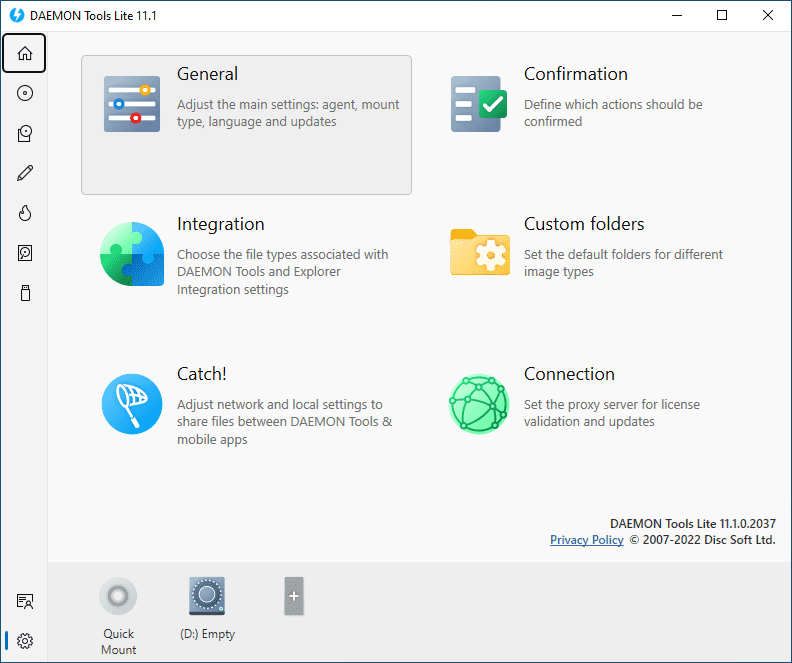
Task: Open the General settings heading
Action: click(x=207, y=74)
